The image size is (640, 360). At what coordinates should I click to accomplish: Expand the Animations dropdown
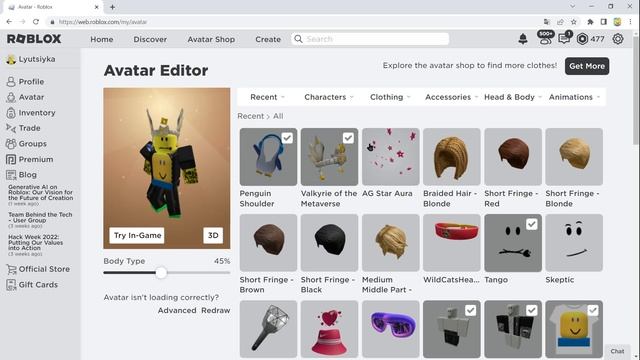(x=574, y=97)
